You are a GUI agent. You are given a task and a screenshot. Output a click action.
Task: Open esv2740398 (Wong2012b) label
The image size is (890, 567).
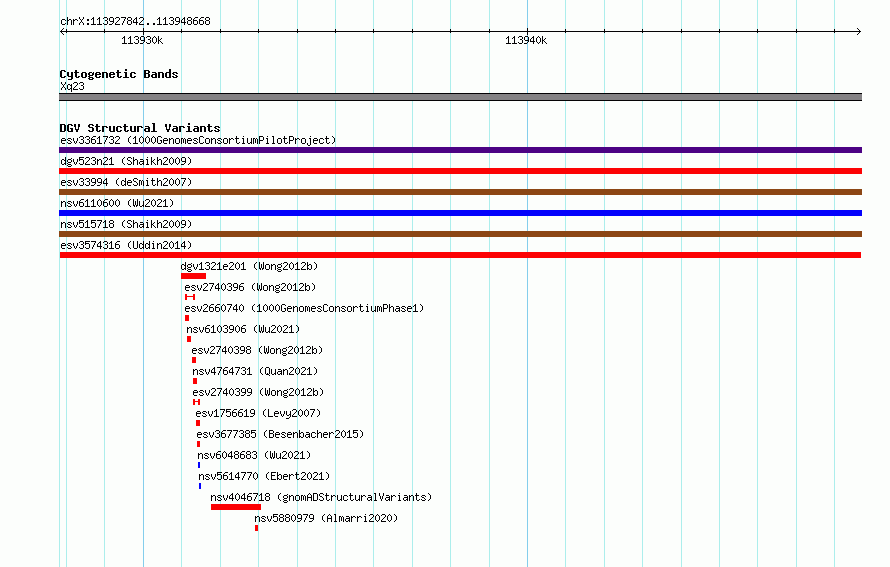tap(257, 350)
